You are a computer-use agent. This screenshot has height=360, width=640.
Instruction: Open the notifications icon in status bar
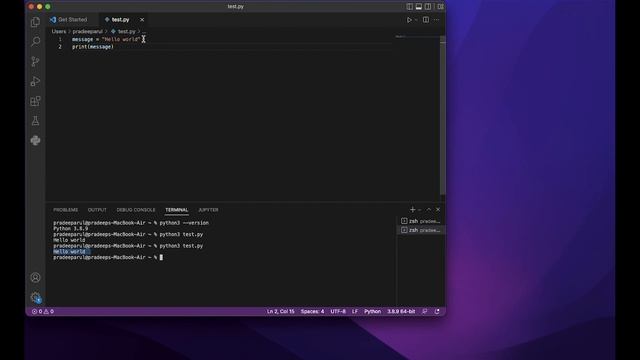437,311
